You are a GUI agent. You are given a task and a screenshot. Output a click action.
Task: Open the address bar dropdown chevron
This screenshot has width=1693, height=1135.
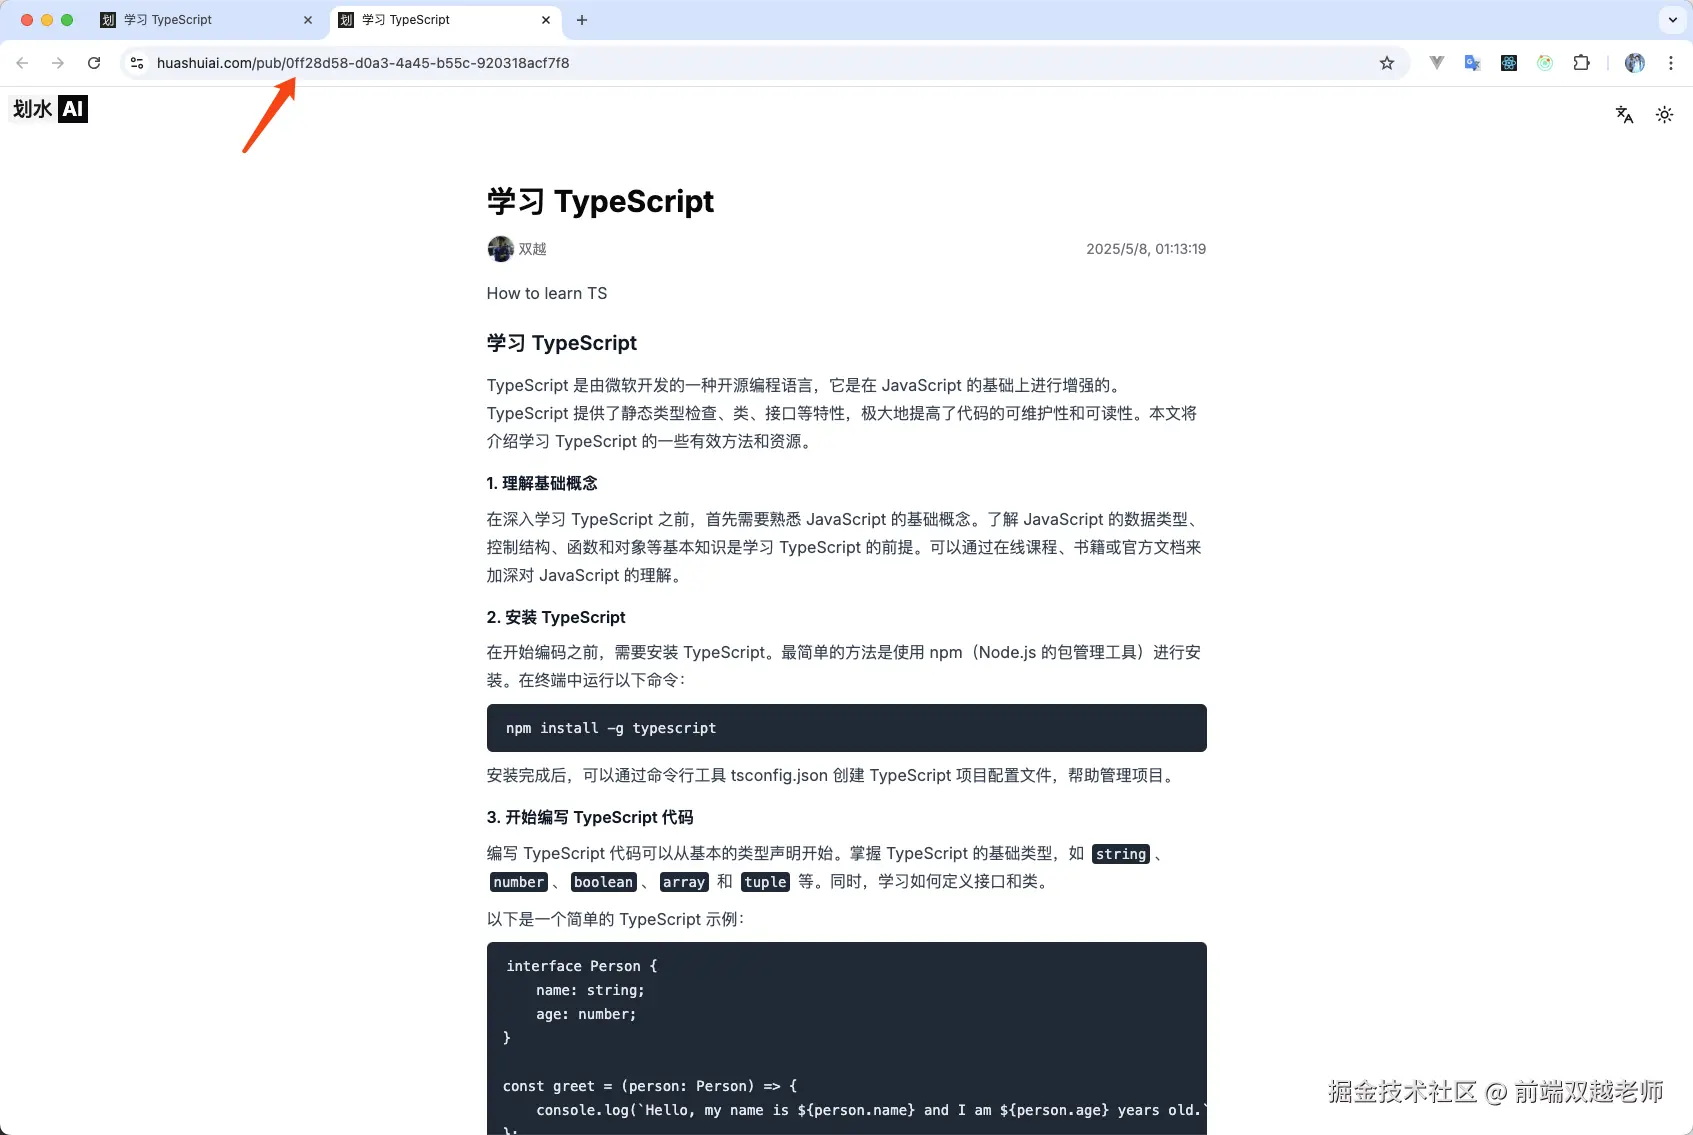(1670, 19)
